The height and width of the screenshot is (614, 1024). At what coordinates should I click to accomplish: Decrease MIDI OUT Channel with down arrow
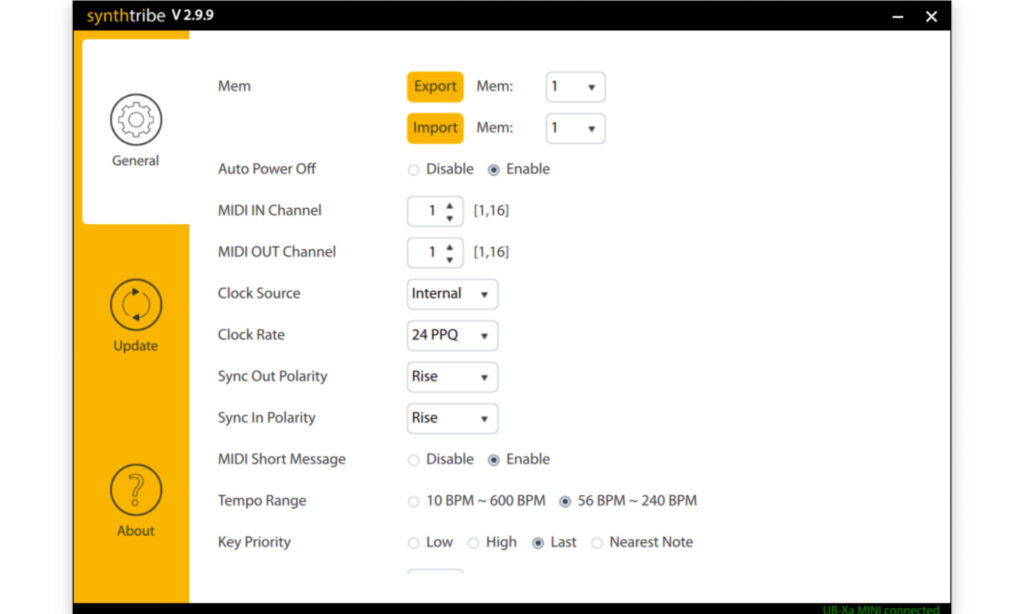point(450,259)
